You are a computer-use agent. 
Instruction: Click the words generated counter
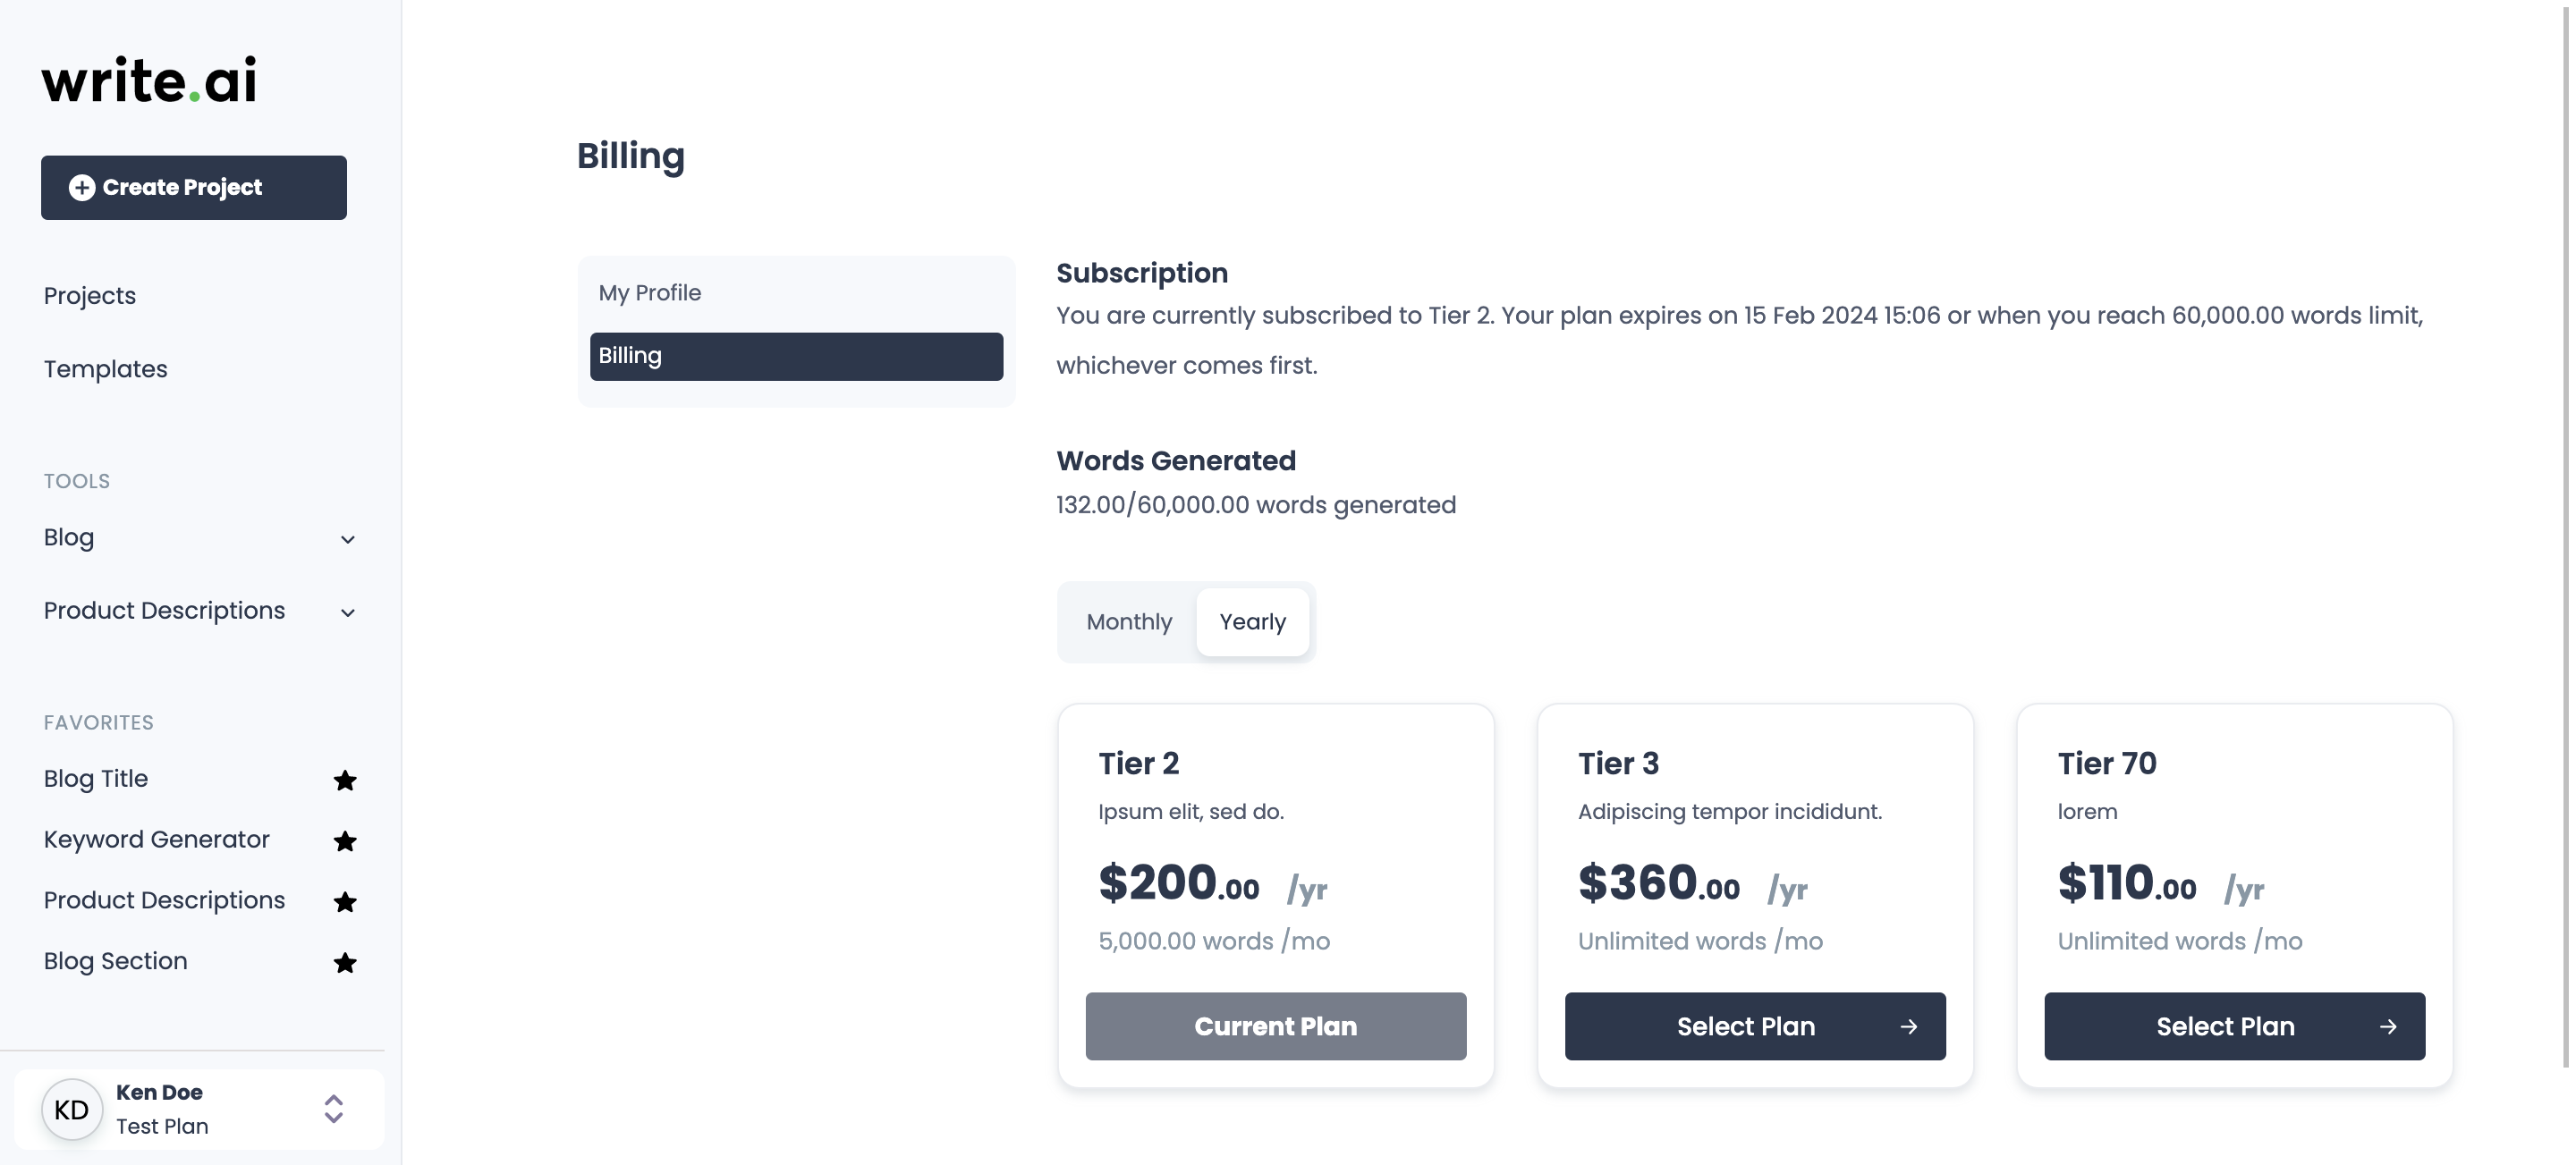1256,505
